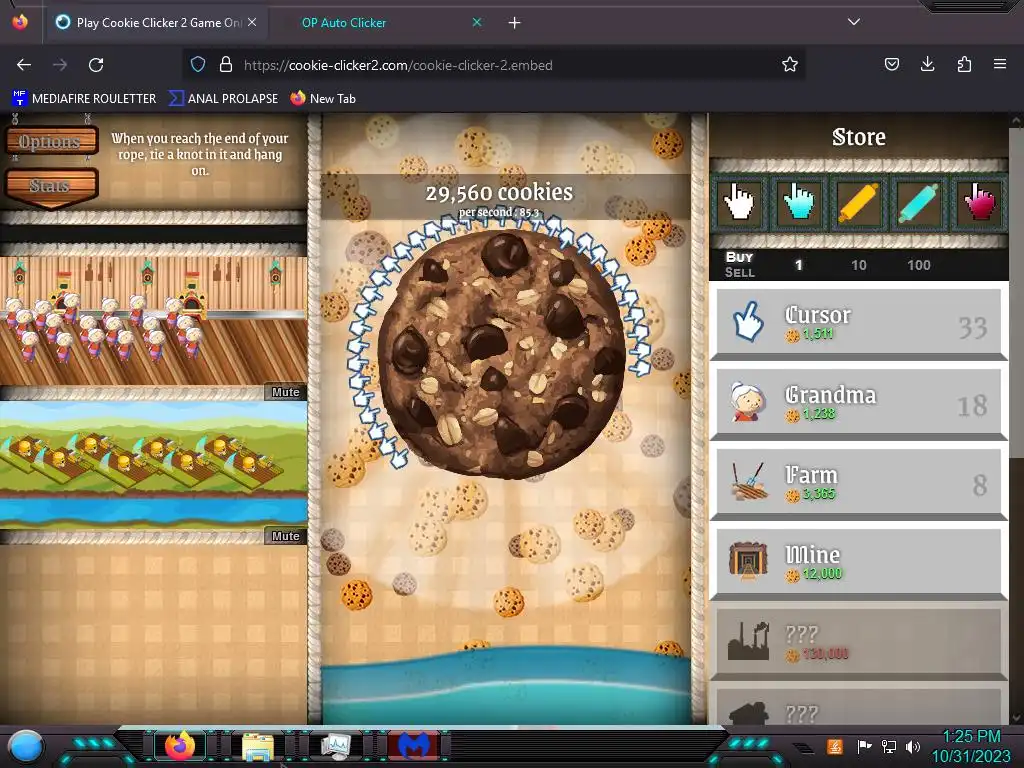Viewport: 1024px width, 768px height.
Task: Open the clock showing 1:25 PM
Action: (x=972, y=746)
